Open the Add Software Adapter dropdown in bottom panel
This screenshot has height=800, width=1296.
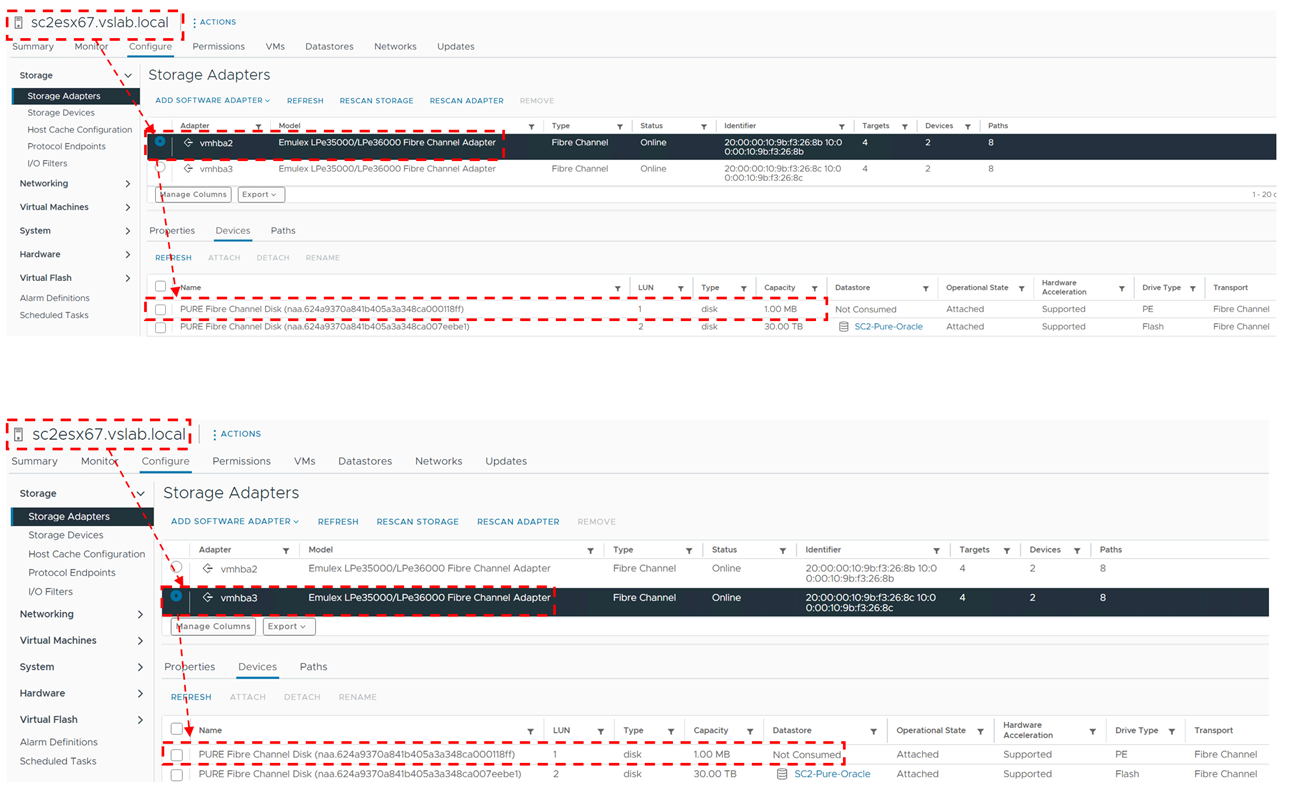click(235, 522)
